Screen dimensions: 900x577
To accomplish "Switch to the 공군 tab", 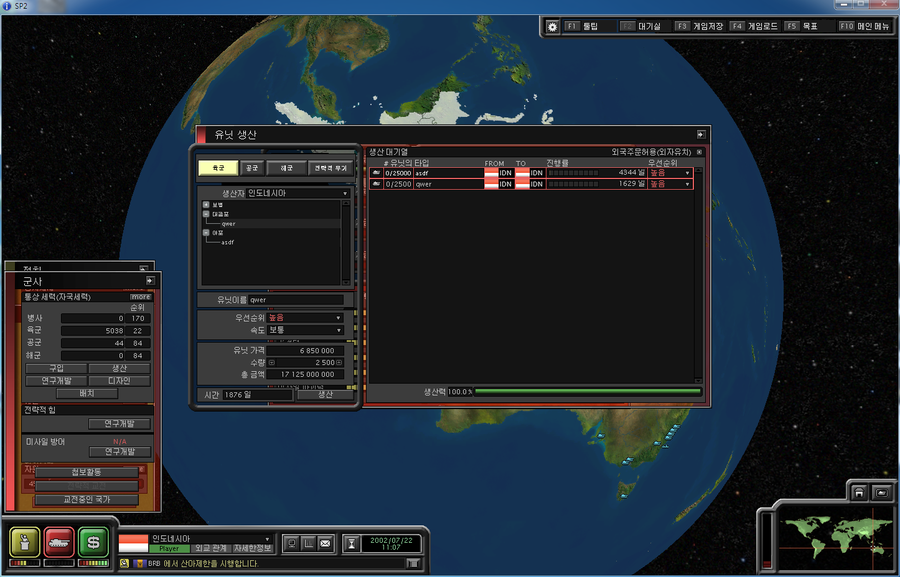I will click(253, 168).
